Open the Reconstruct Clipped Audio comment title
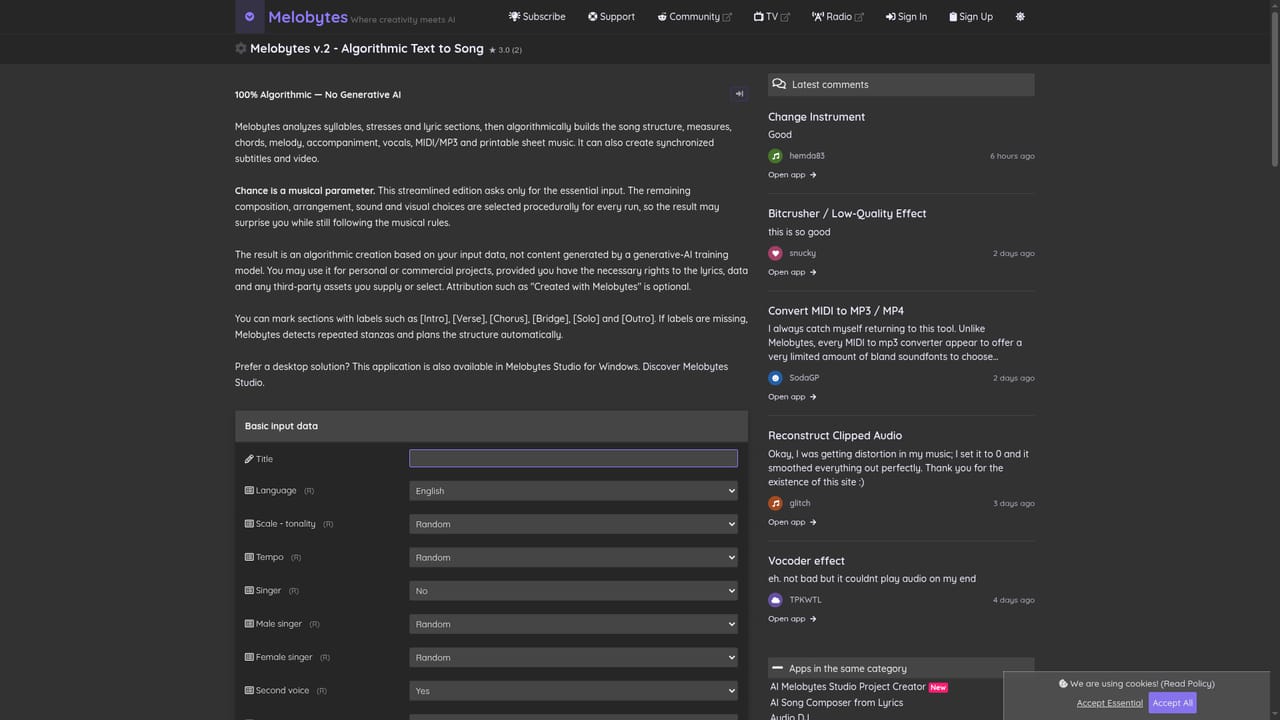The image size is (1280, 720). click(835, 436)
